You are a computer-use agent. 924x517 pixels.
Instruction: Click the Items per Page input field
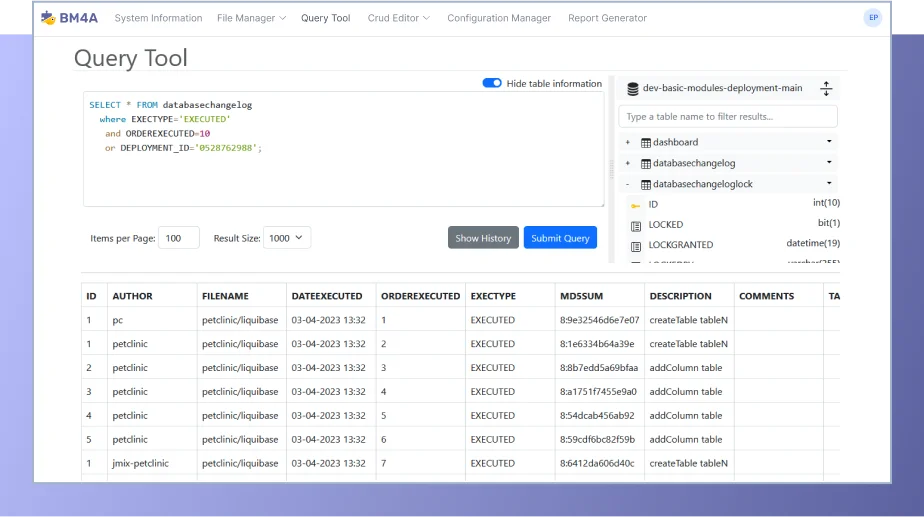pos(179,238)
